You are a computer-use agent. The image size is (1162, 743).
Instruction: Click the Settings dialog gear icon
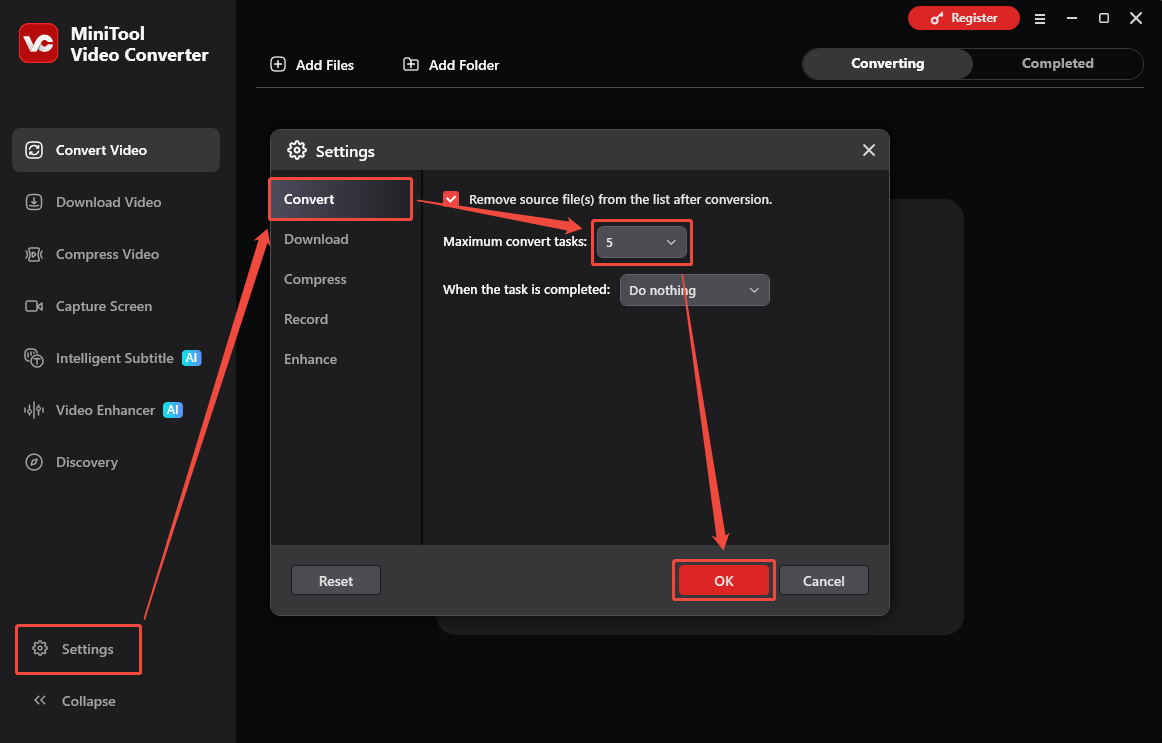(x=297, y=150)
